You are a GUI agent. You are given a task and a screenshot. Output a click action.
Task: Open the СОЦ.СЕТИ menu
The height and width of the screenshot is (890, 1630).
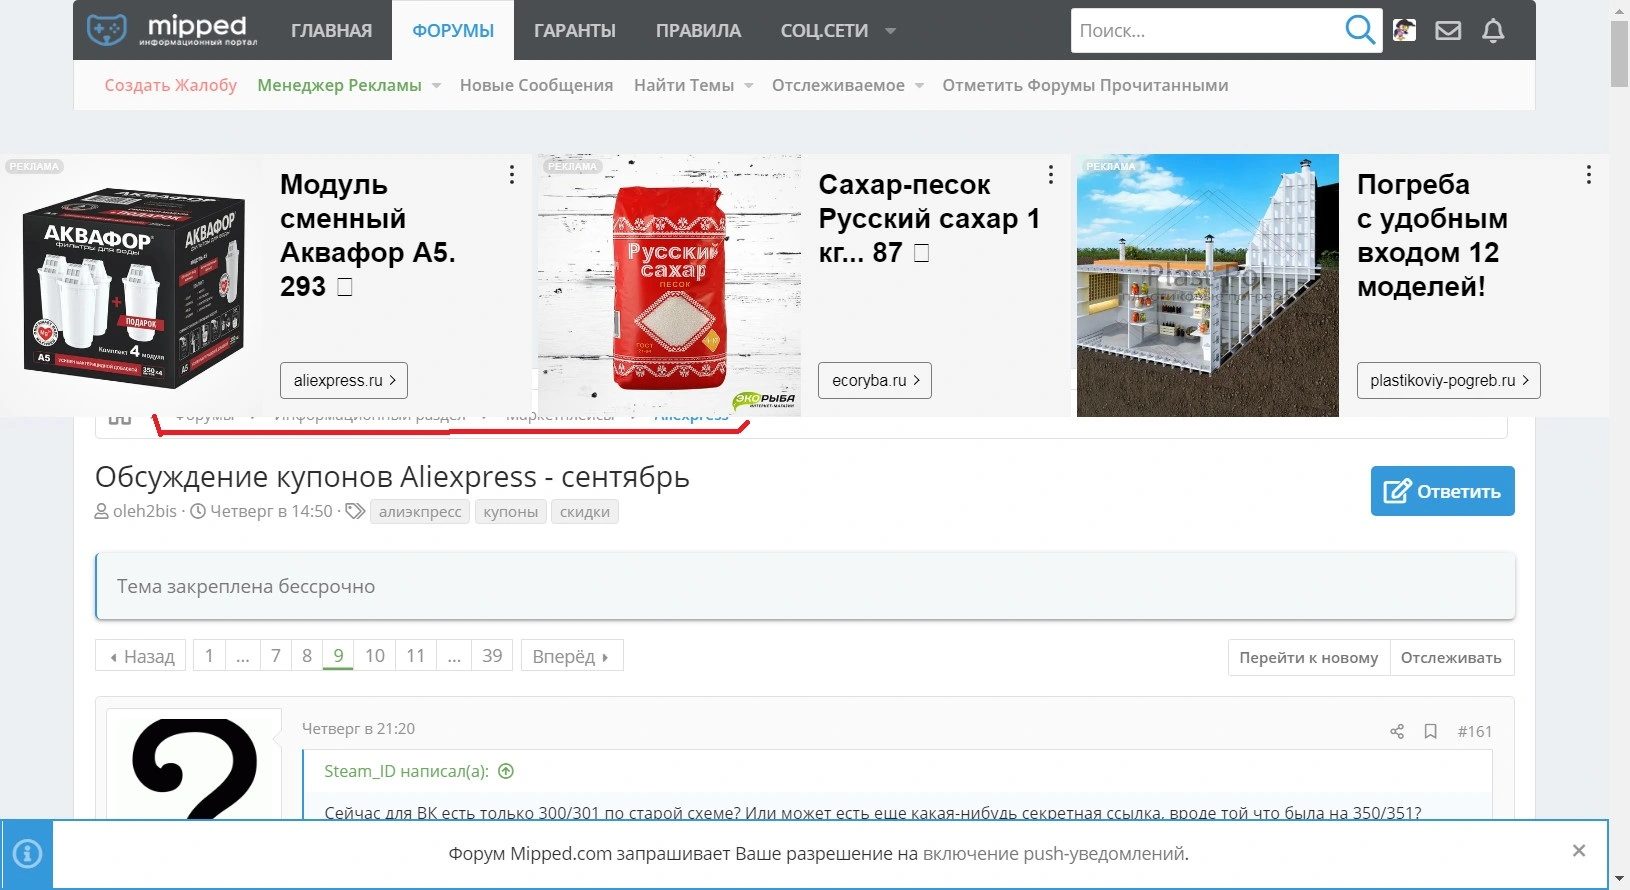tap(825, 31)
